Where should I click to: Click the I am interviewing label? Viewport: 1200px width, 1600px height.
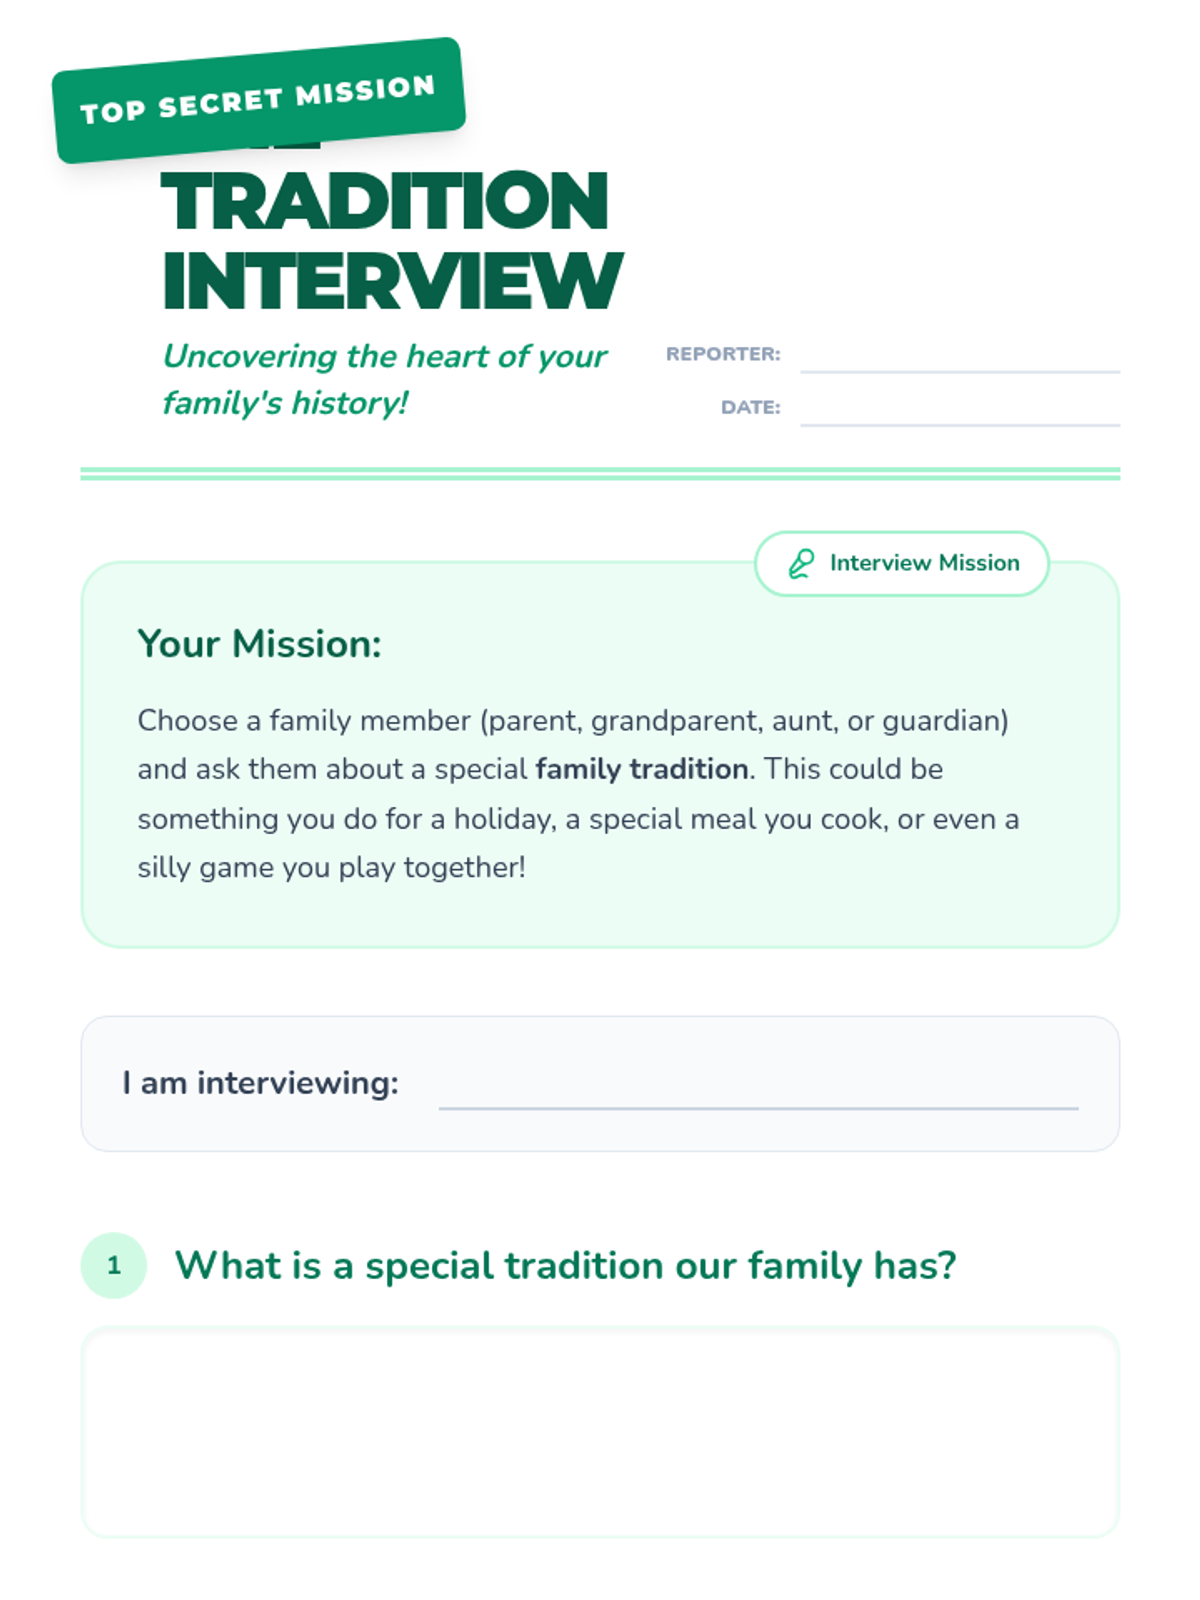click(x=260, y=1083)
